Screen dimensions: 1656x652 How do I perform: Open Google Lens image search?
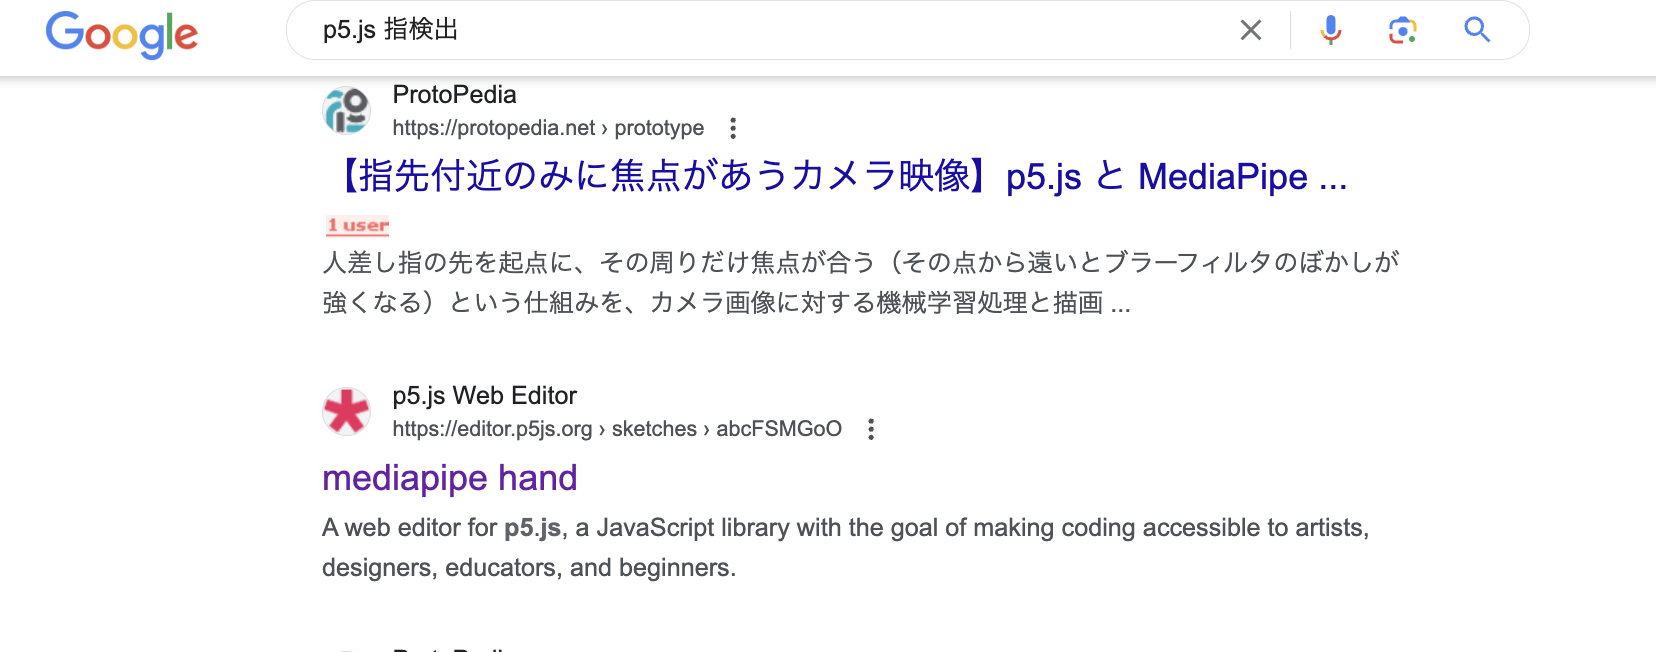point(1402,30)
